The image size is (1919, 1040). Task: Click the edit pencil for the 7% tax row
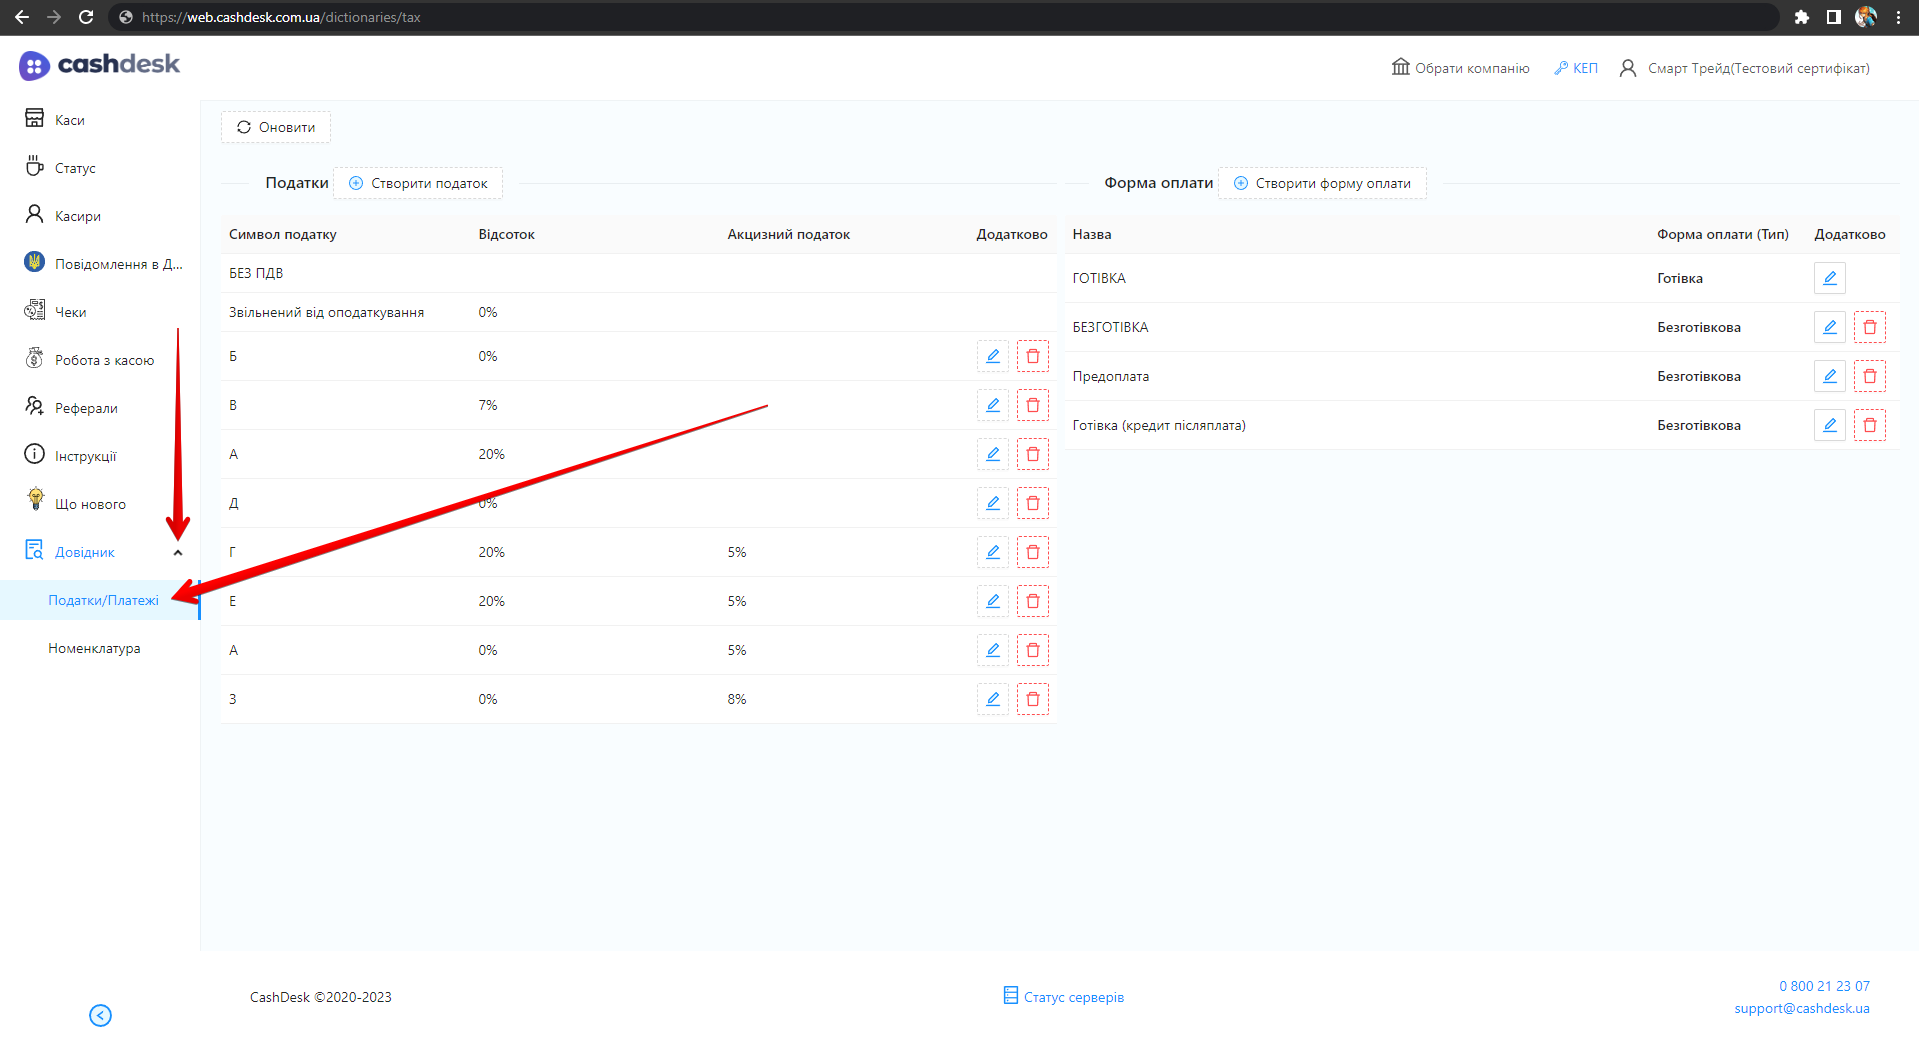[x=992, y=405]
